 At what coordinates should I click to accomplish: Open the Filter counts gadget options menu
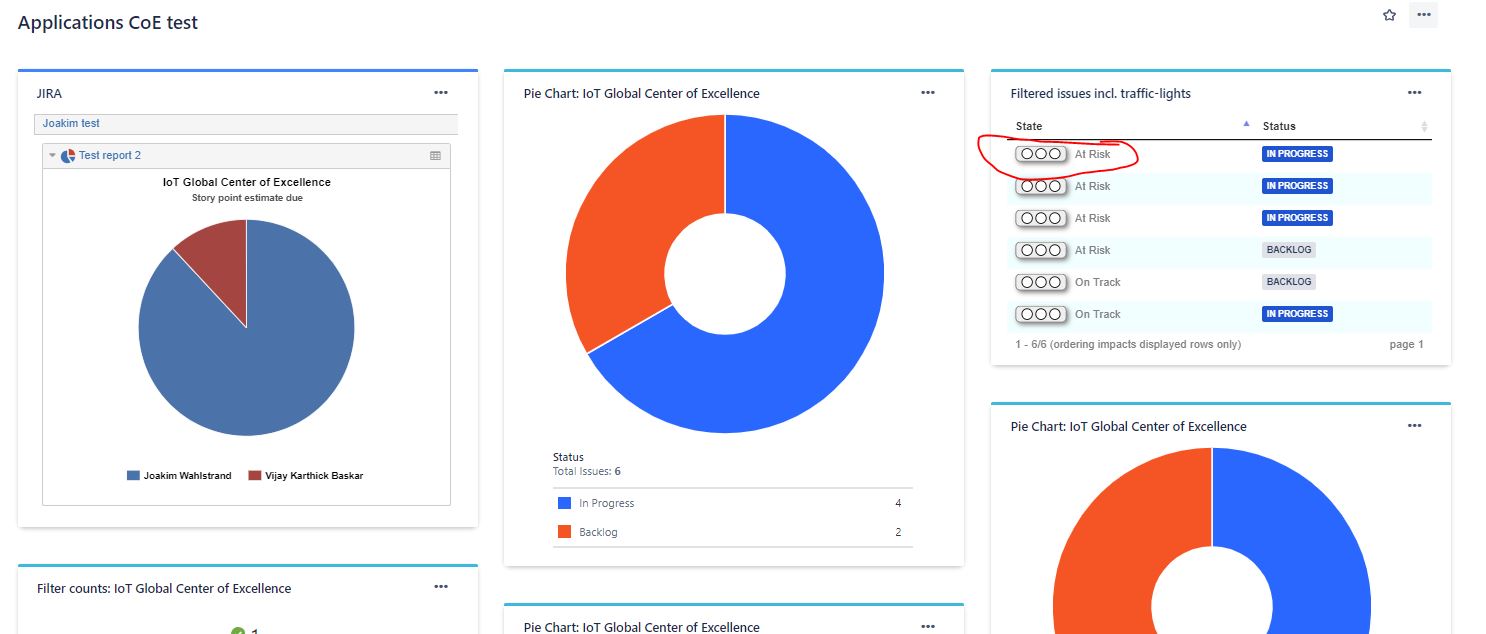coord(441,587)
